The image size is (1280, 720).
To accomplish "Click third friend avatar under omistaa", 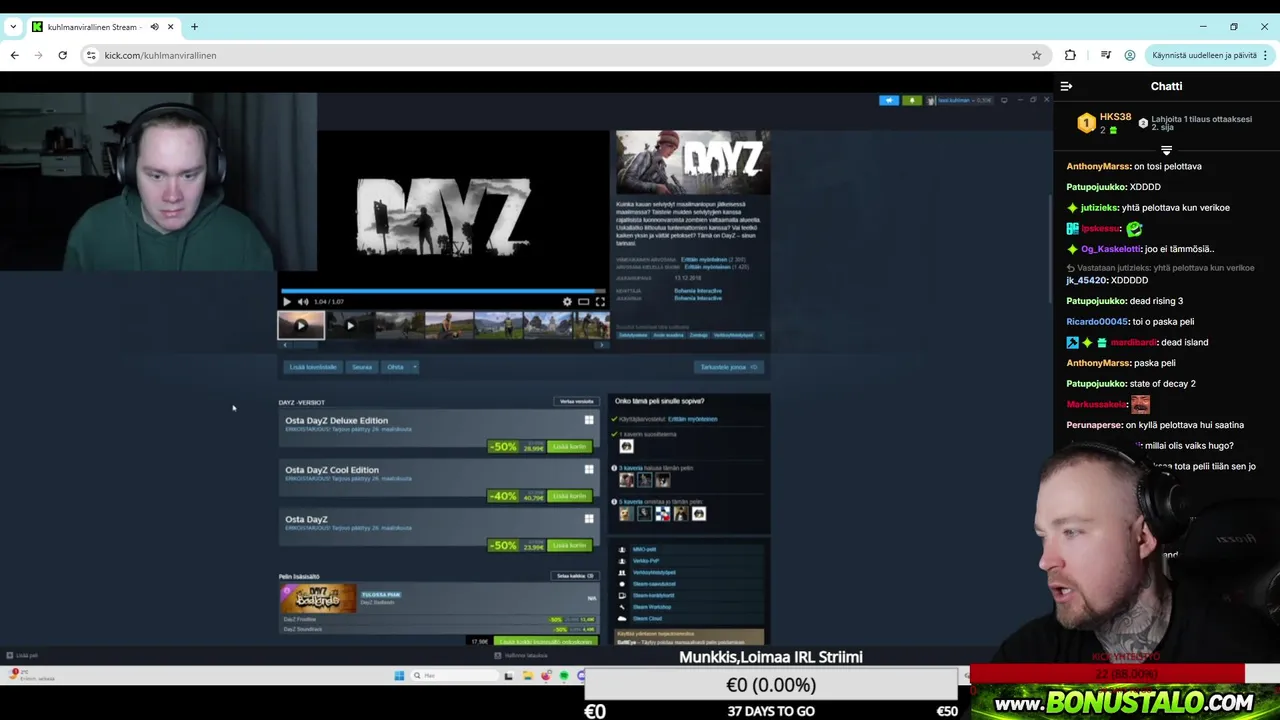I will point(662,514).
